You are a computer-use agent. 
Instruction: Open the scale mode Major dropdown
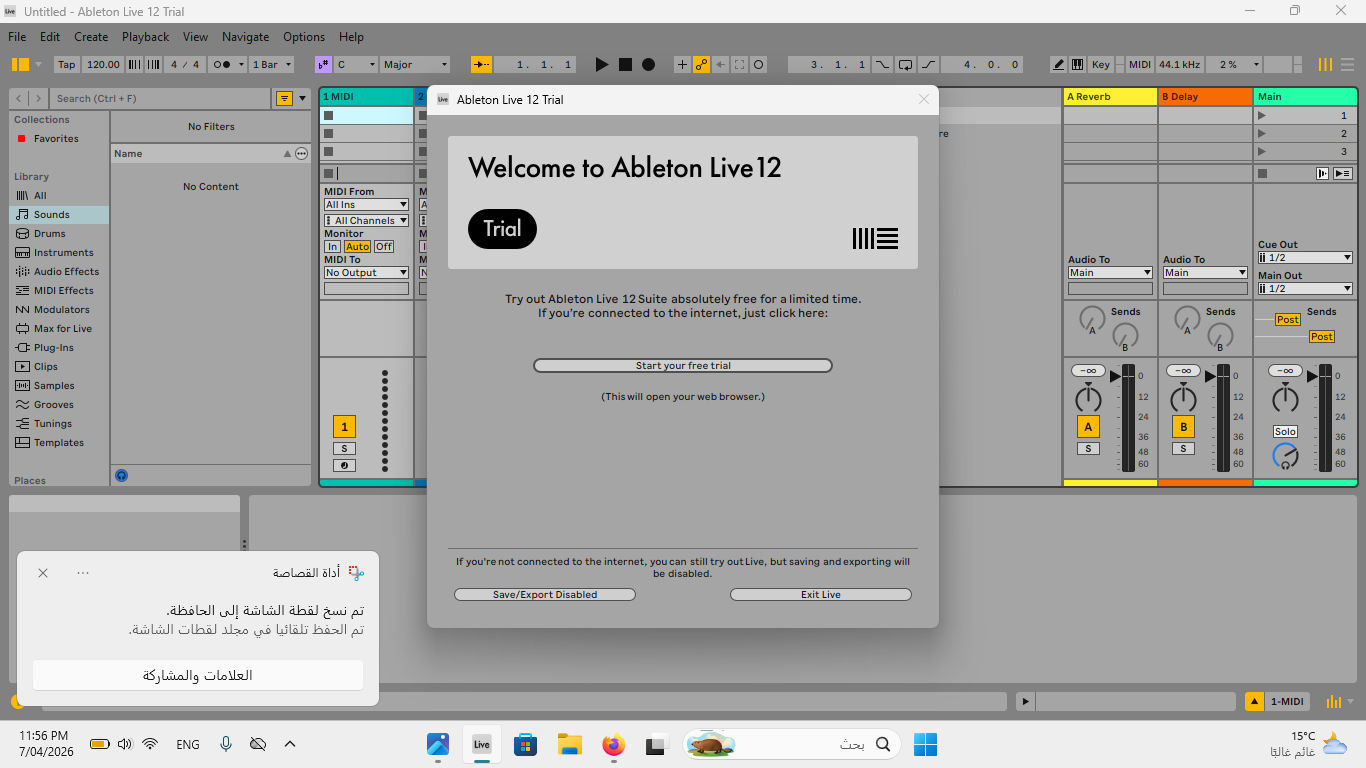415,65
